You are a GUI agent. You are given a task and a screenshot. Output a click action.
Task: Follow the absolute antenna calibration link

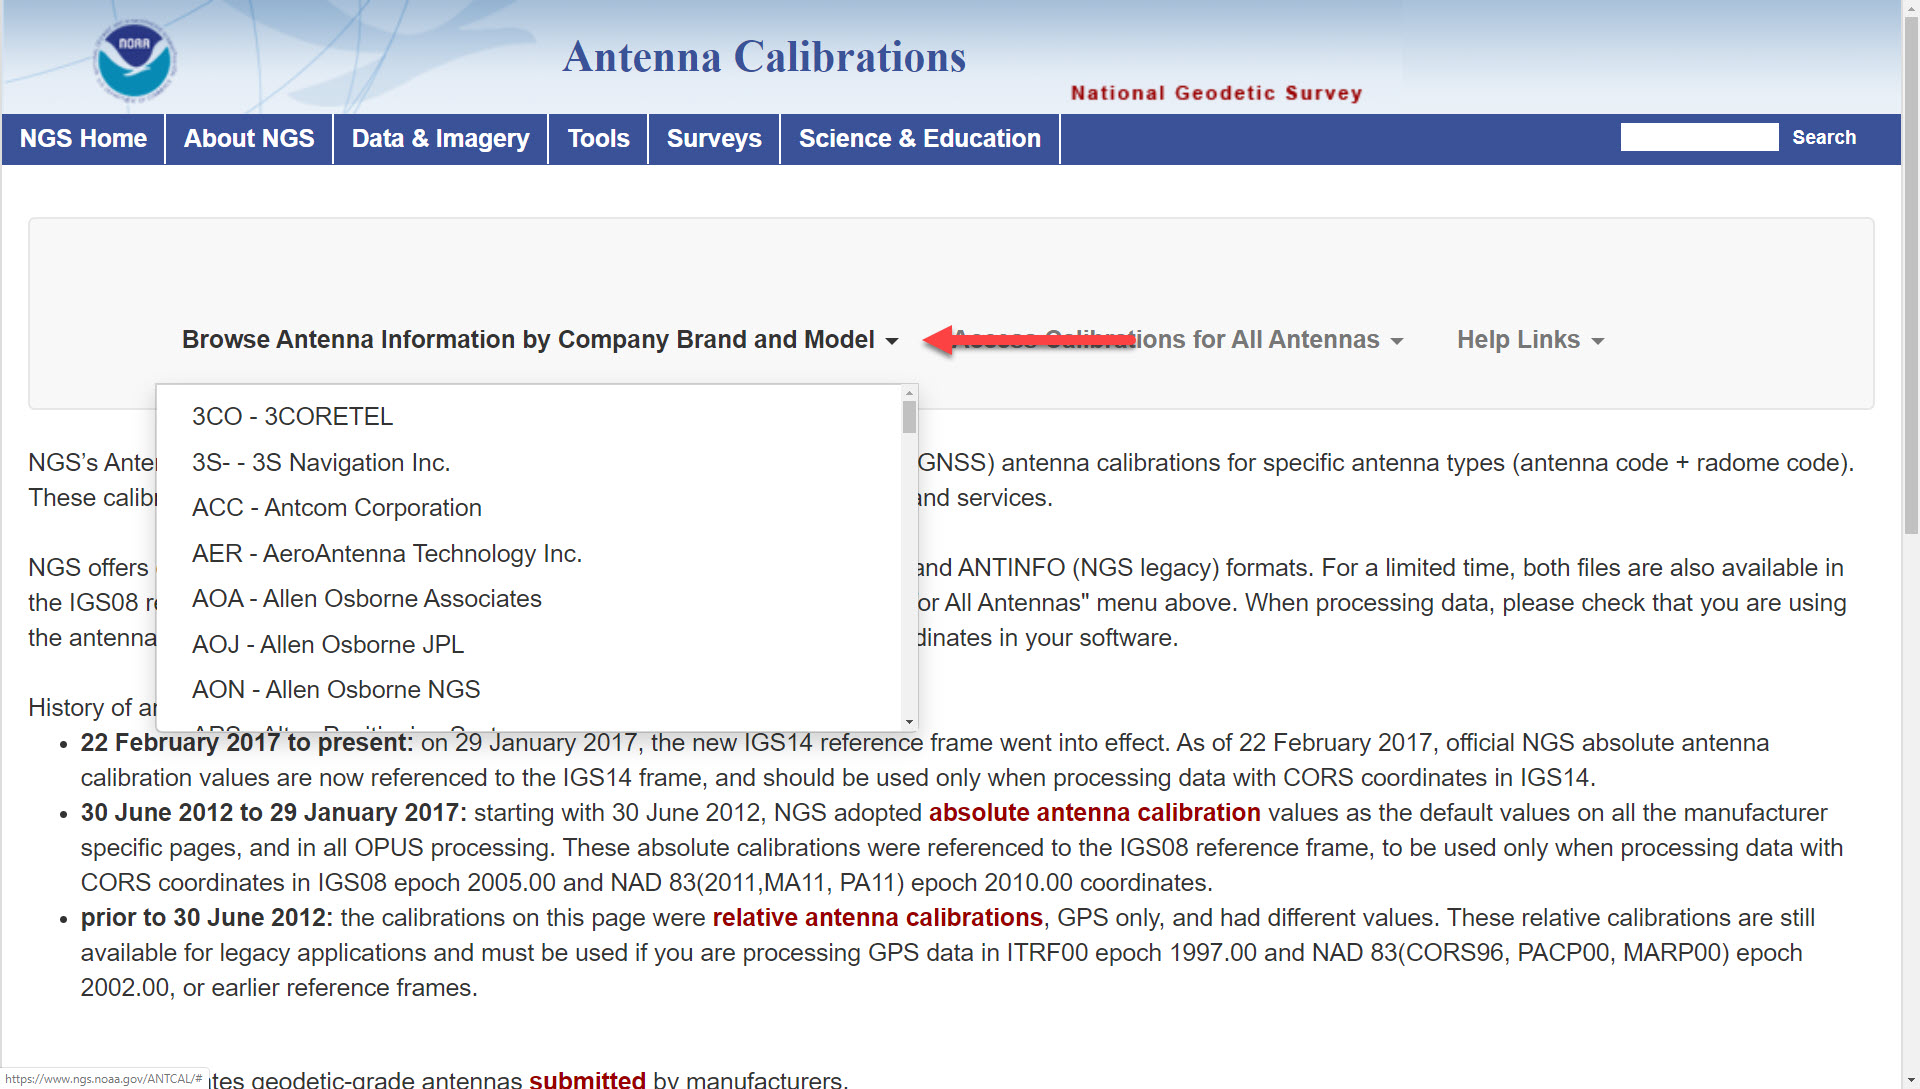[x=1094, y=813]
